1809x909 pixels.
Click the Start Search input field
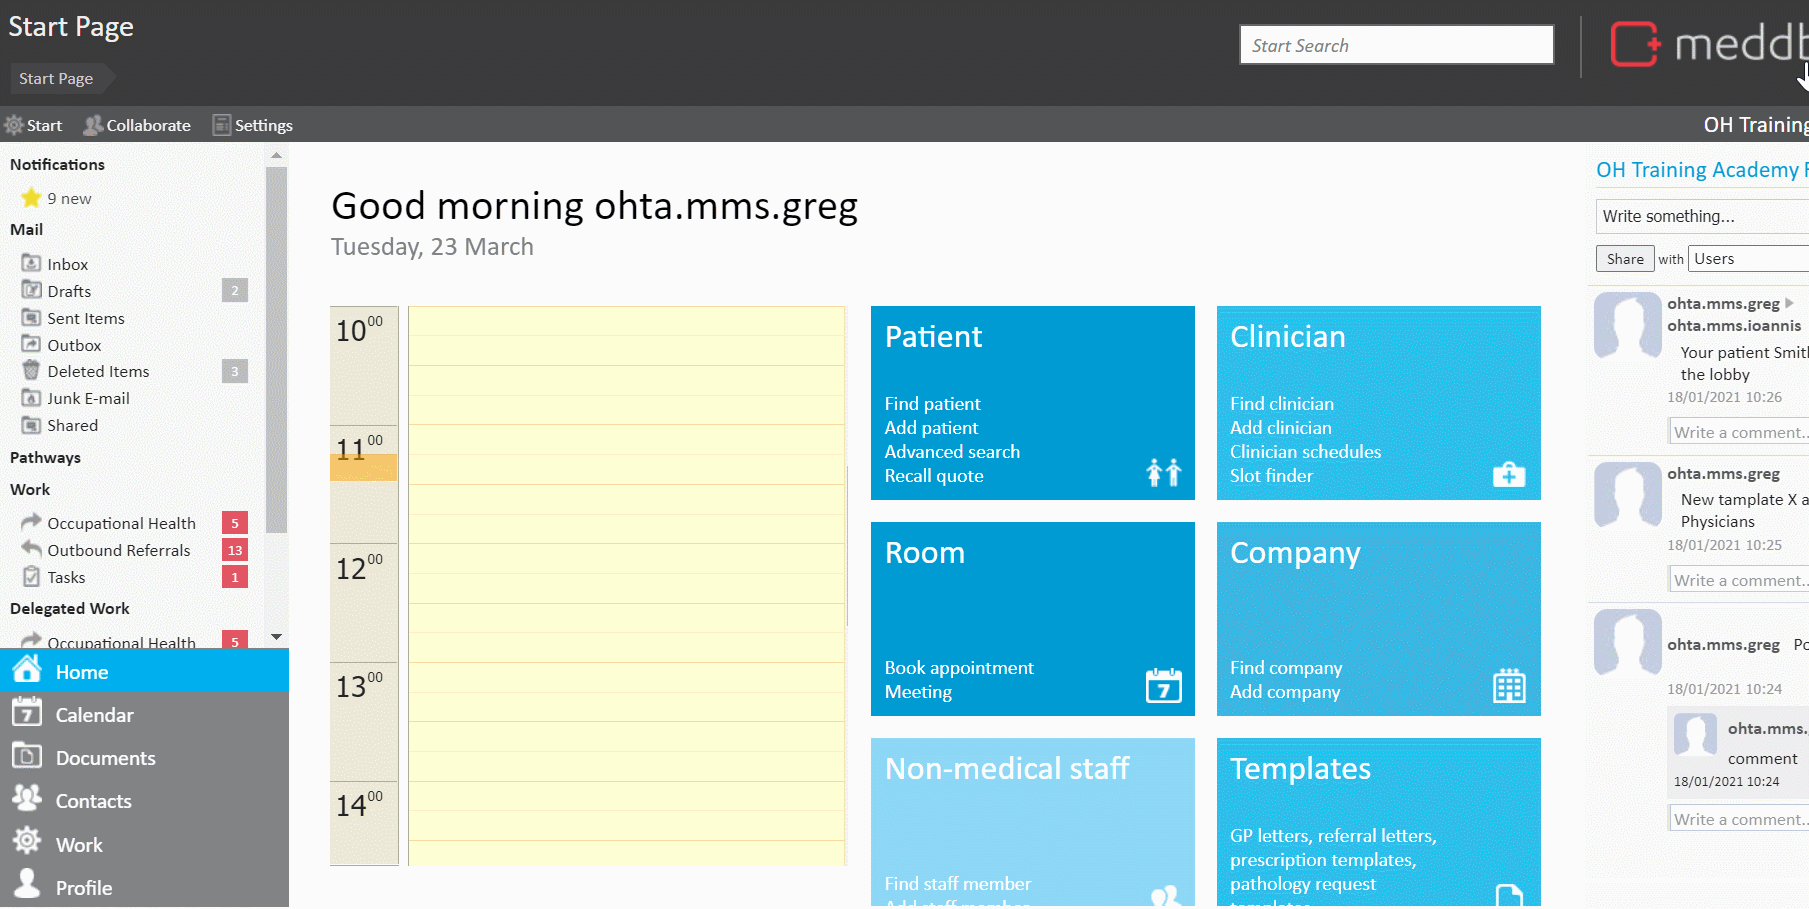point(1396,45)
